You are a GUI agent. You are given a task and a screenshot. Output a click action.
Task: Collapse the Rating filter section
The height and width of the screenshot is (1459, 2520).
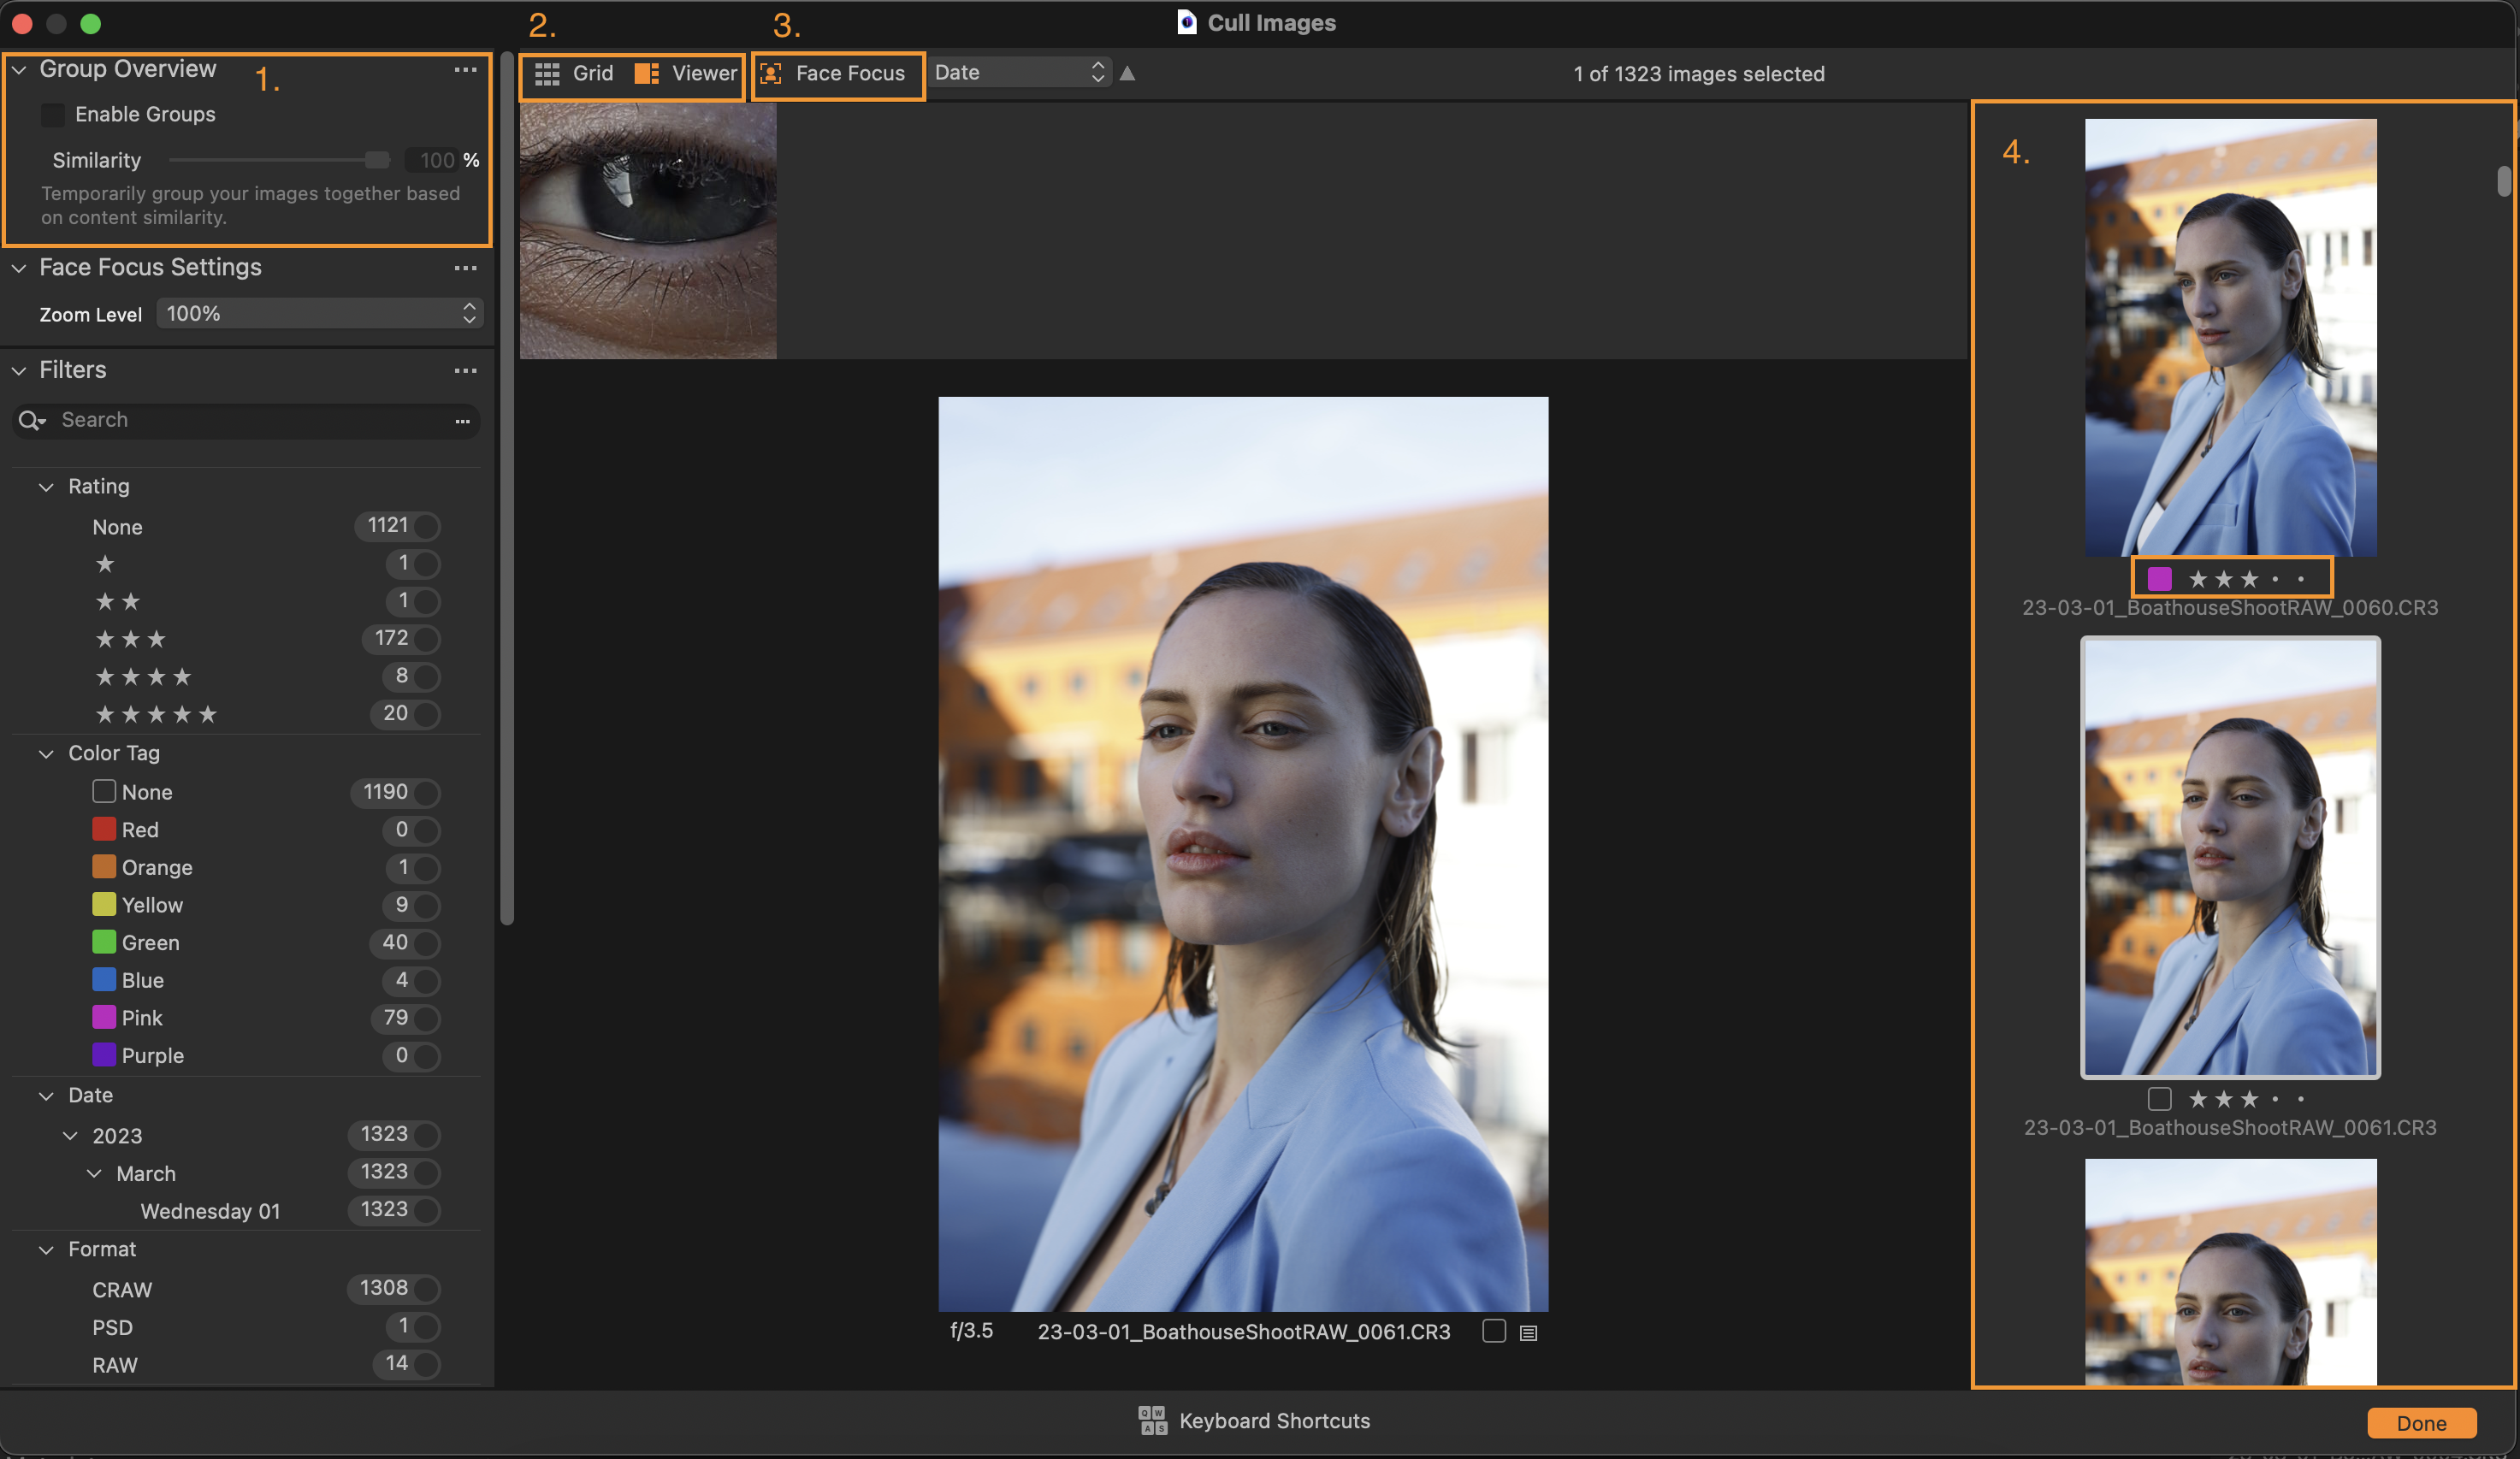[x=46, y=487]
